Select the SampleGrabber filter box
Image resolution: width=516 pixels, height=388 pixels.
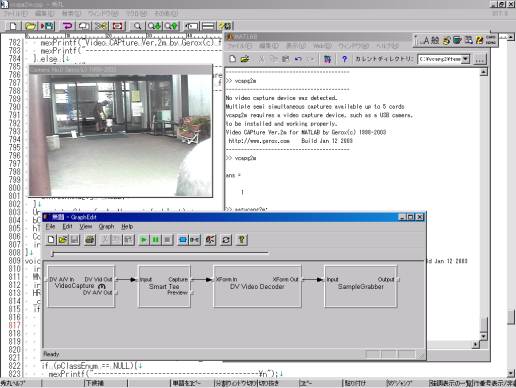click(x=361, y=286)
